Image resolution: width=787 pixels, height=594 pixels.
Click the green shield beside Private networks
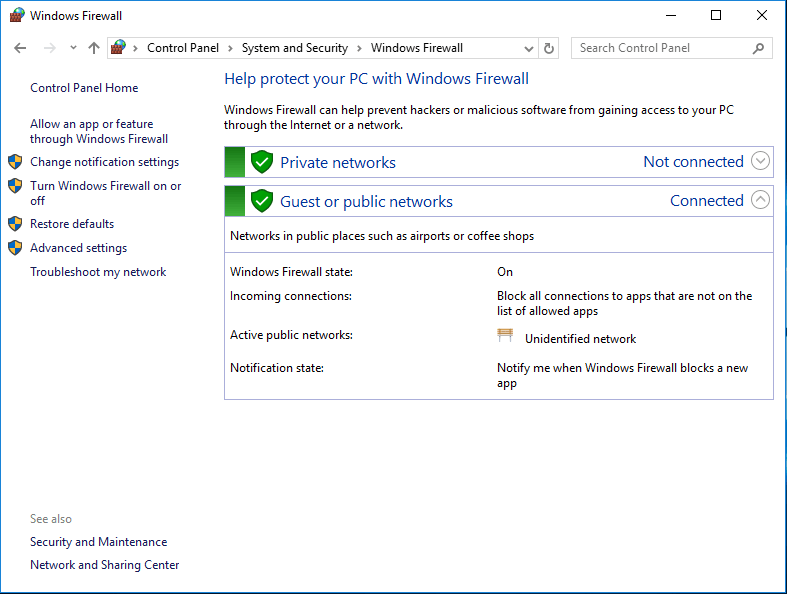tap(262, 162)
